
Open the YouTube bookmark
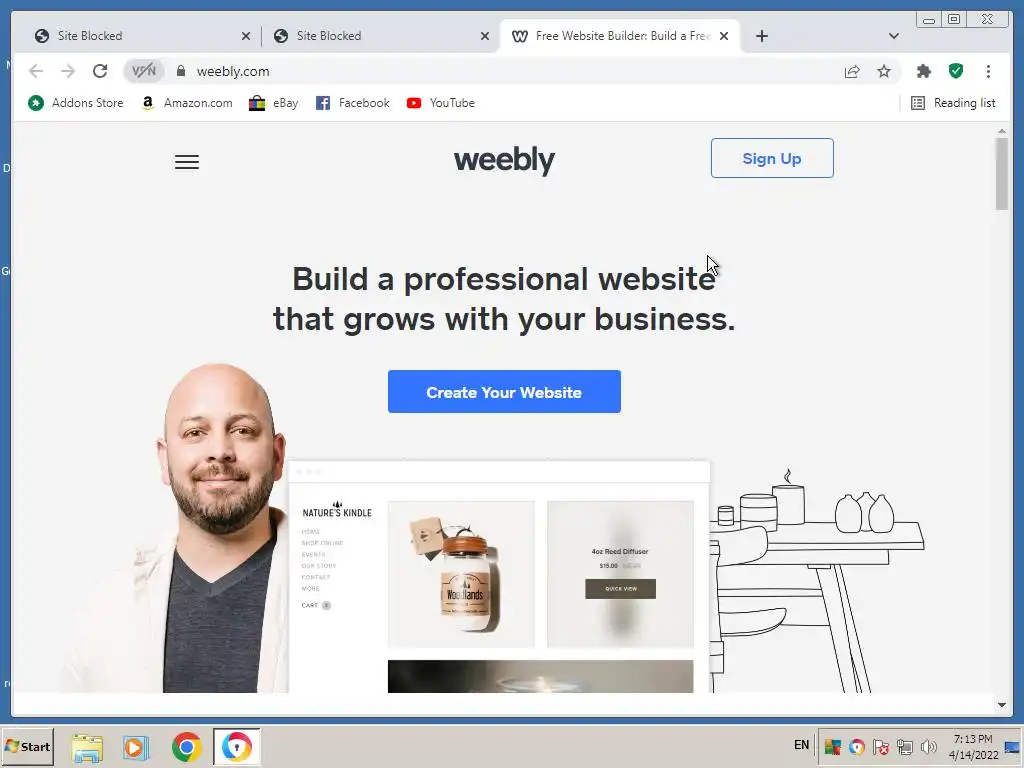tap(441, 103)
